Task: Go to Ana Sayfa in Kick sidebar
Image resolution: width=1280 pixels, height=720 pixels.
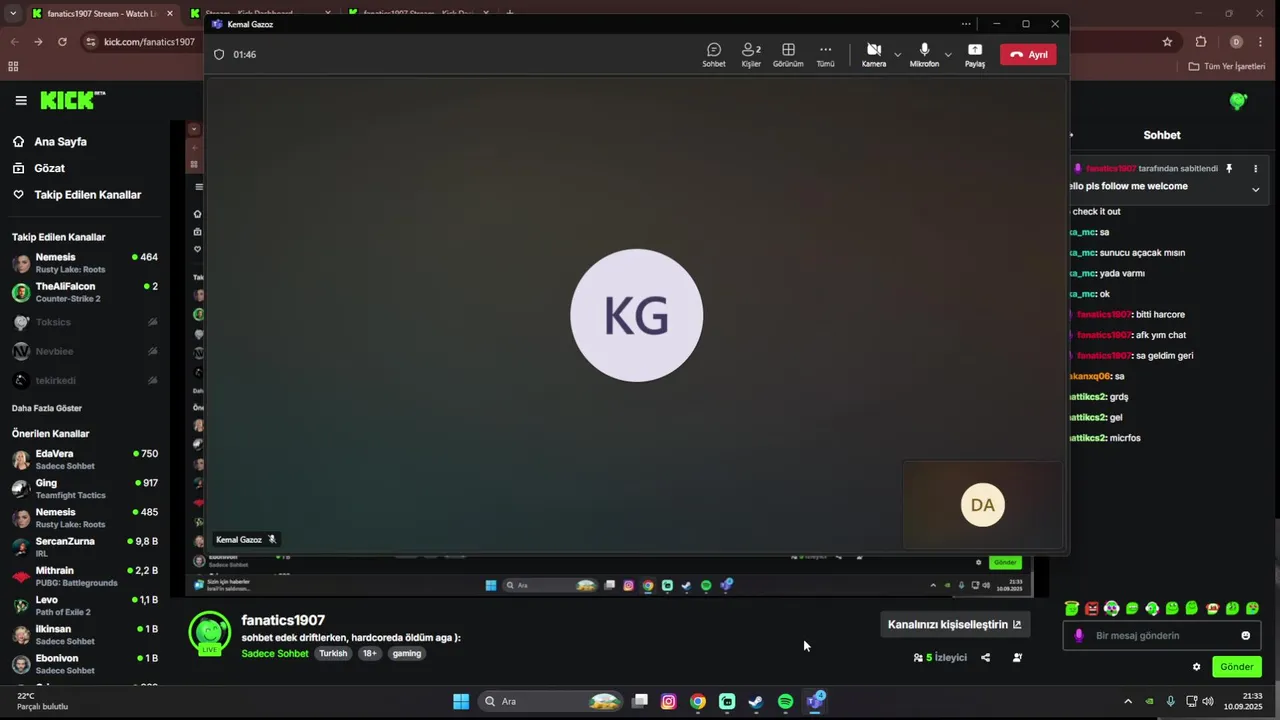Action: (60, 142)
